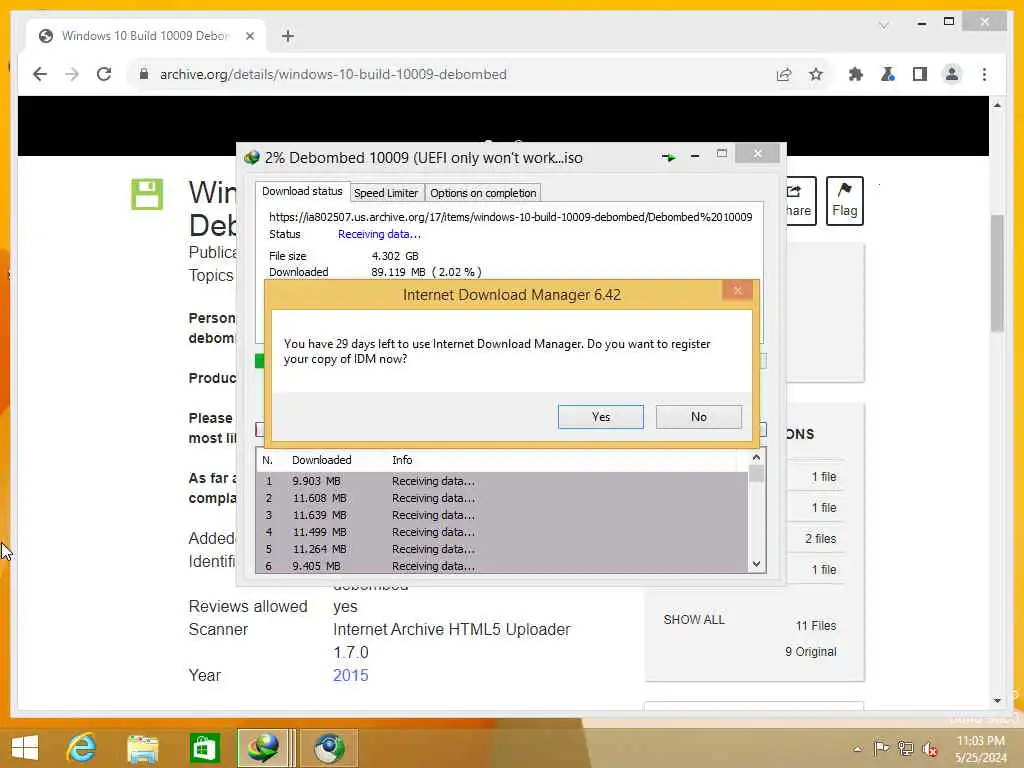This screenshot has width=1024, height=768.
Task: Open a new Chrome tab
Action: pos(287,36)
